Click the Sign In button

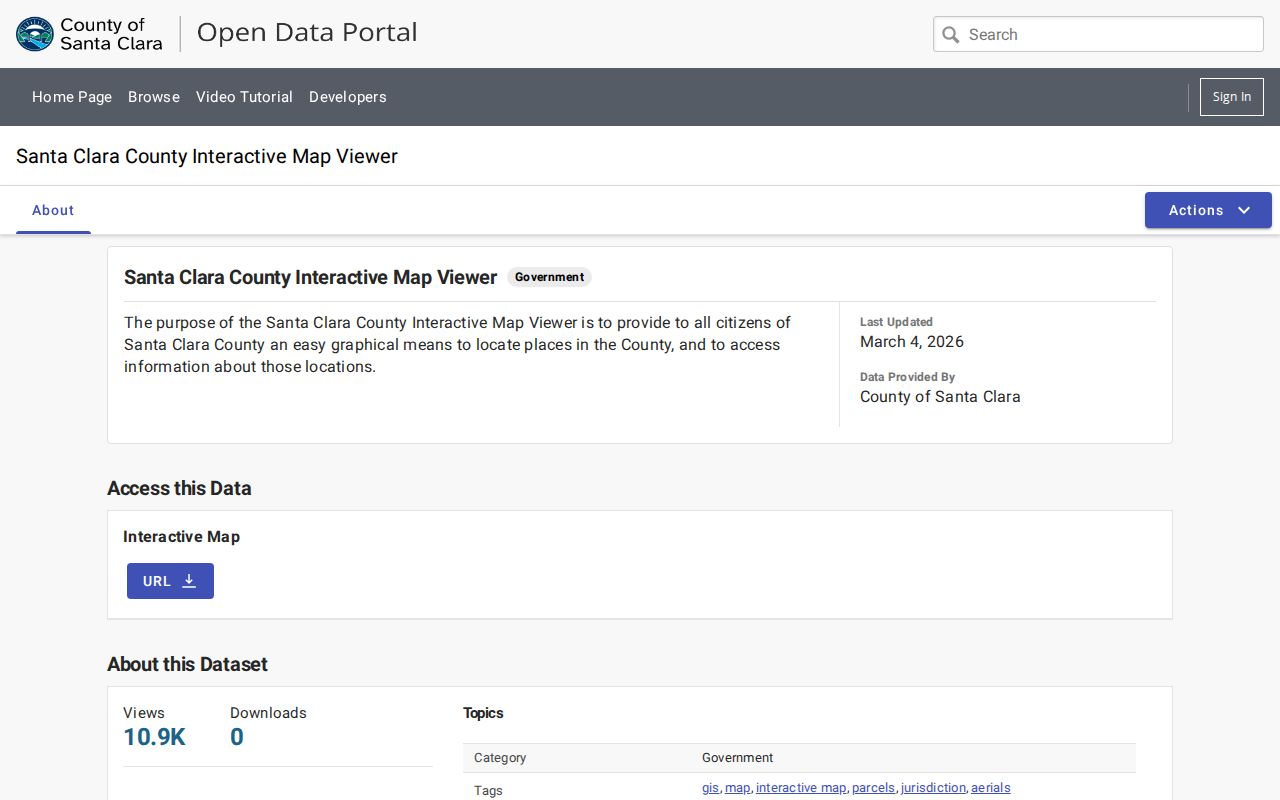(x=1232, y=97)
